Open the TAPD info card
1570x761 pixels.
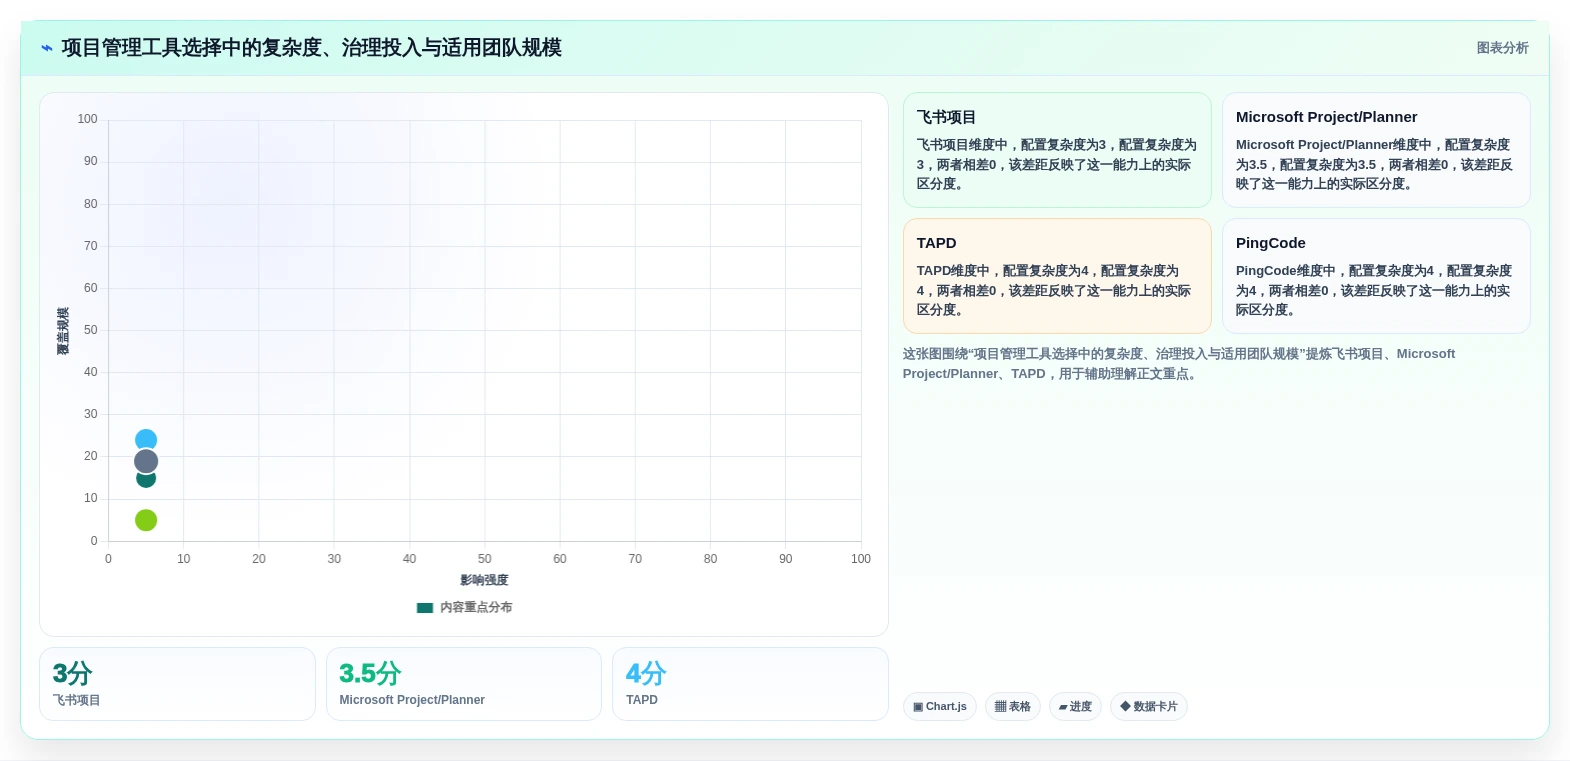point(1057,276)
